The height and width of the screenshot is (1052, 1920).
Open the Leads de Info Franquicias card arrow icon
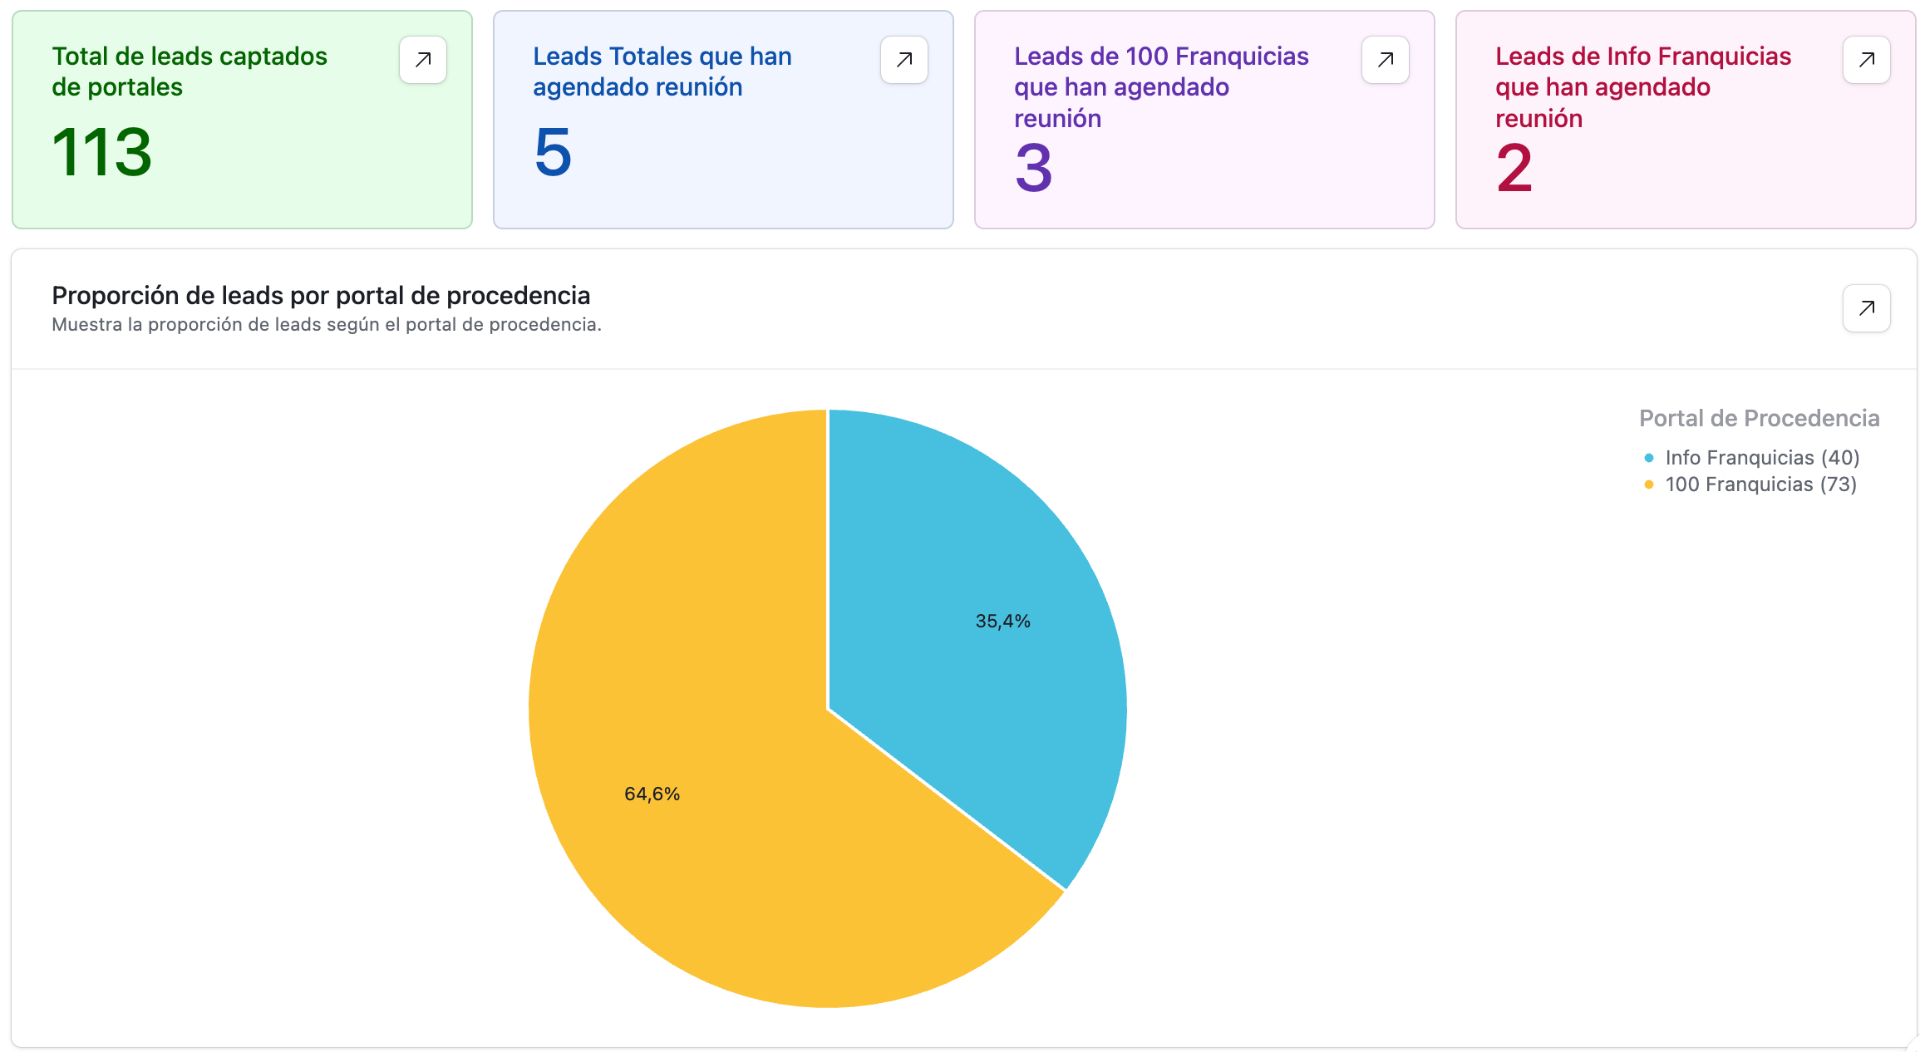[x=1866, y=60]
